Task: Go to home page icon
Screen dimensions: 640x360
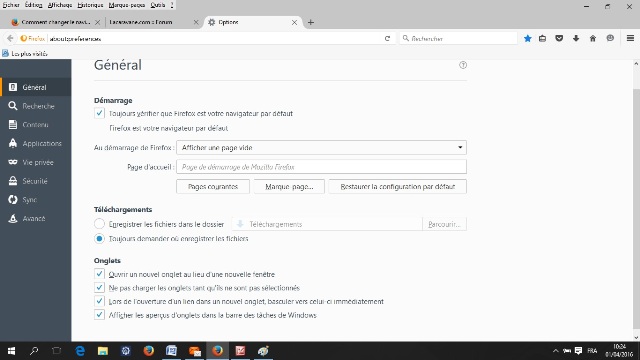Action: click(x=593, y=38)
